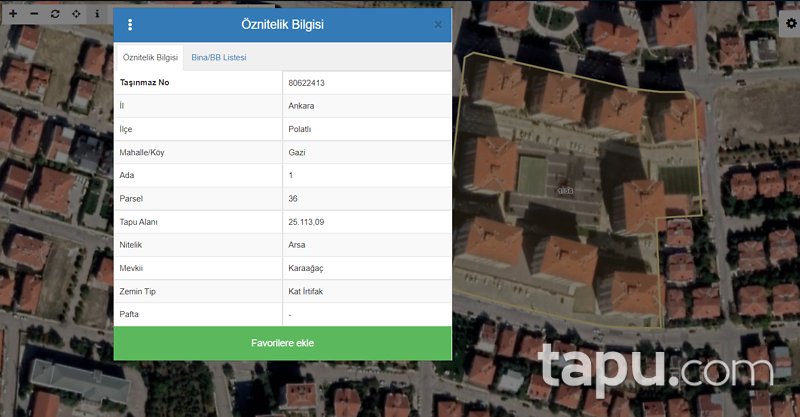800x417 pixels.
Task: Open the three-dot menu in dialog header
Action: coord(130,24)
